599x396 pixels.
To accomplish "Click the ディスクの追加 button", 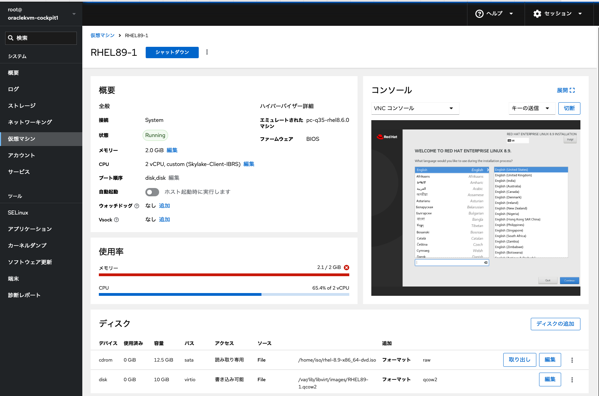I will click(x=555, y=324).
